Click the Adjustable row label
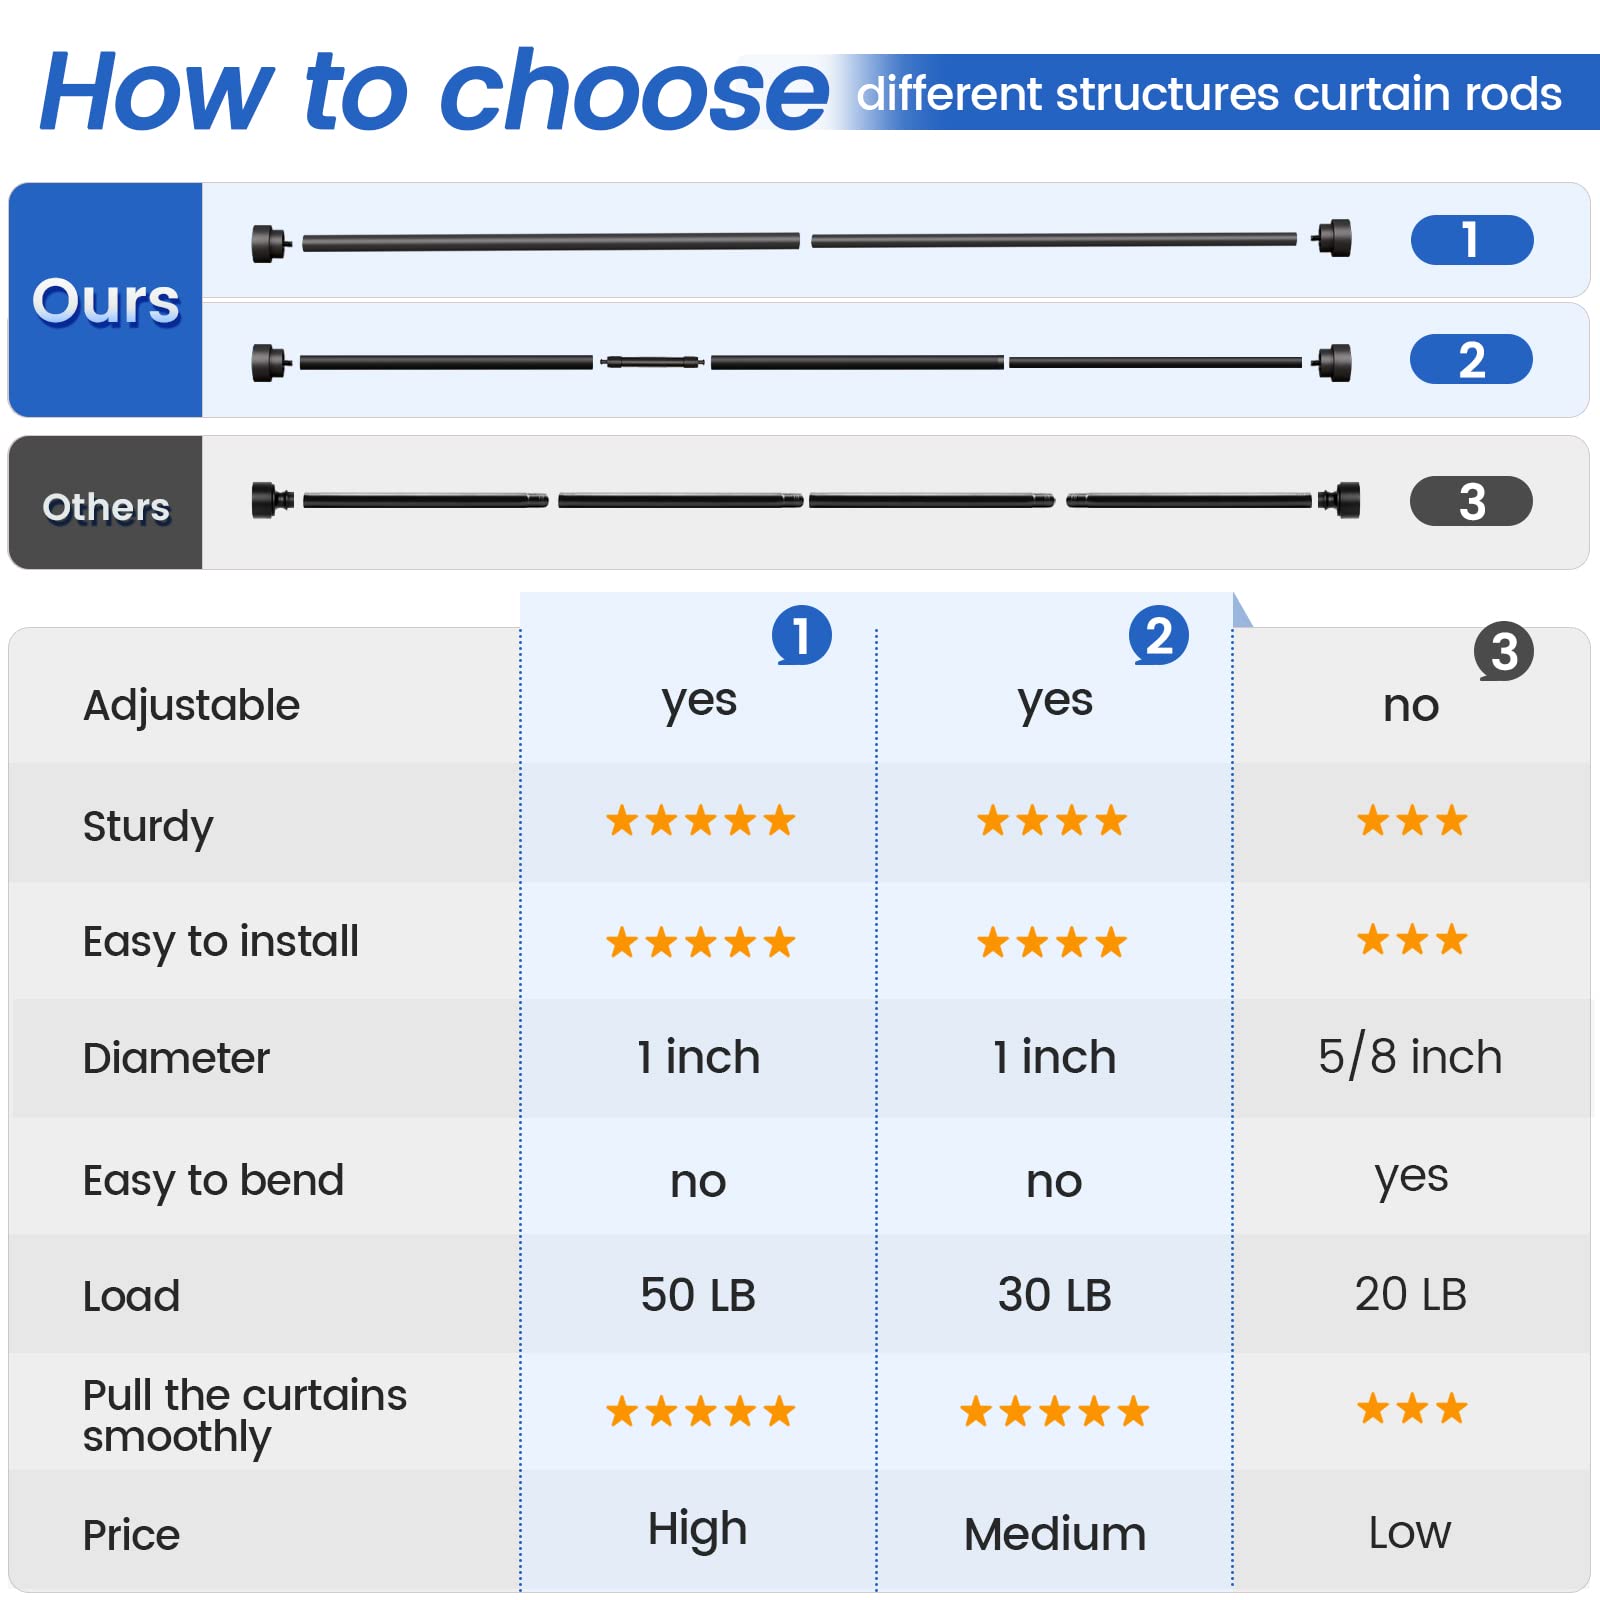The height and width of the screenshot is (1600, 1600). point(191,705)
